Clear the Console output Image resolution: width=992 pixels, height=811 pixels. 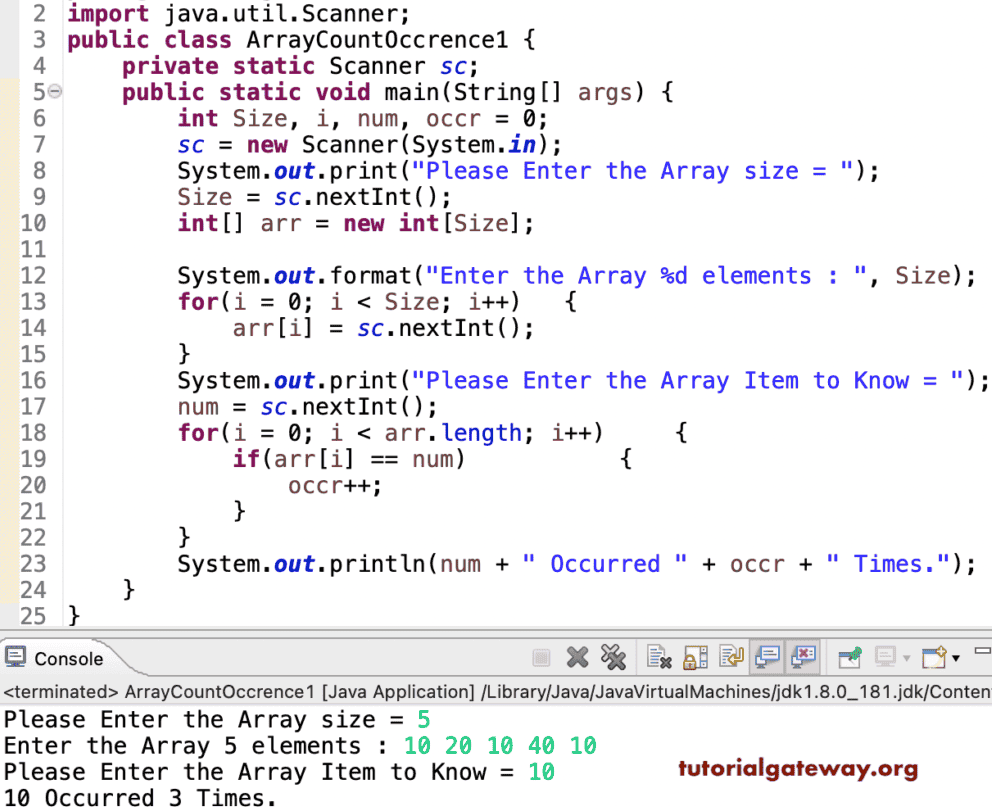point(658,657)
